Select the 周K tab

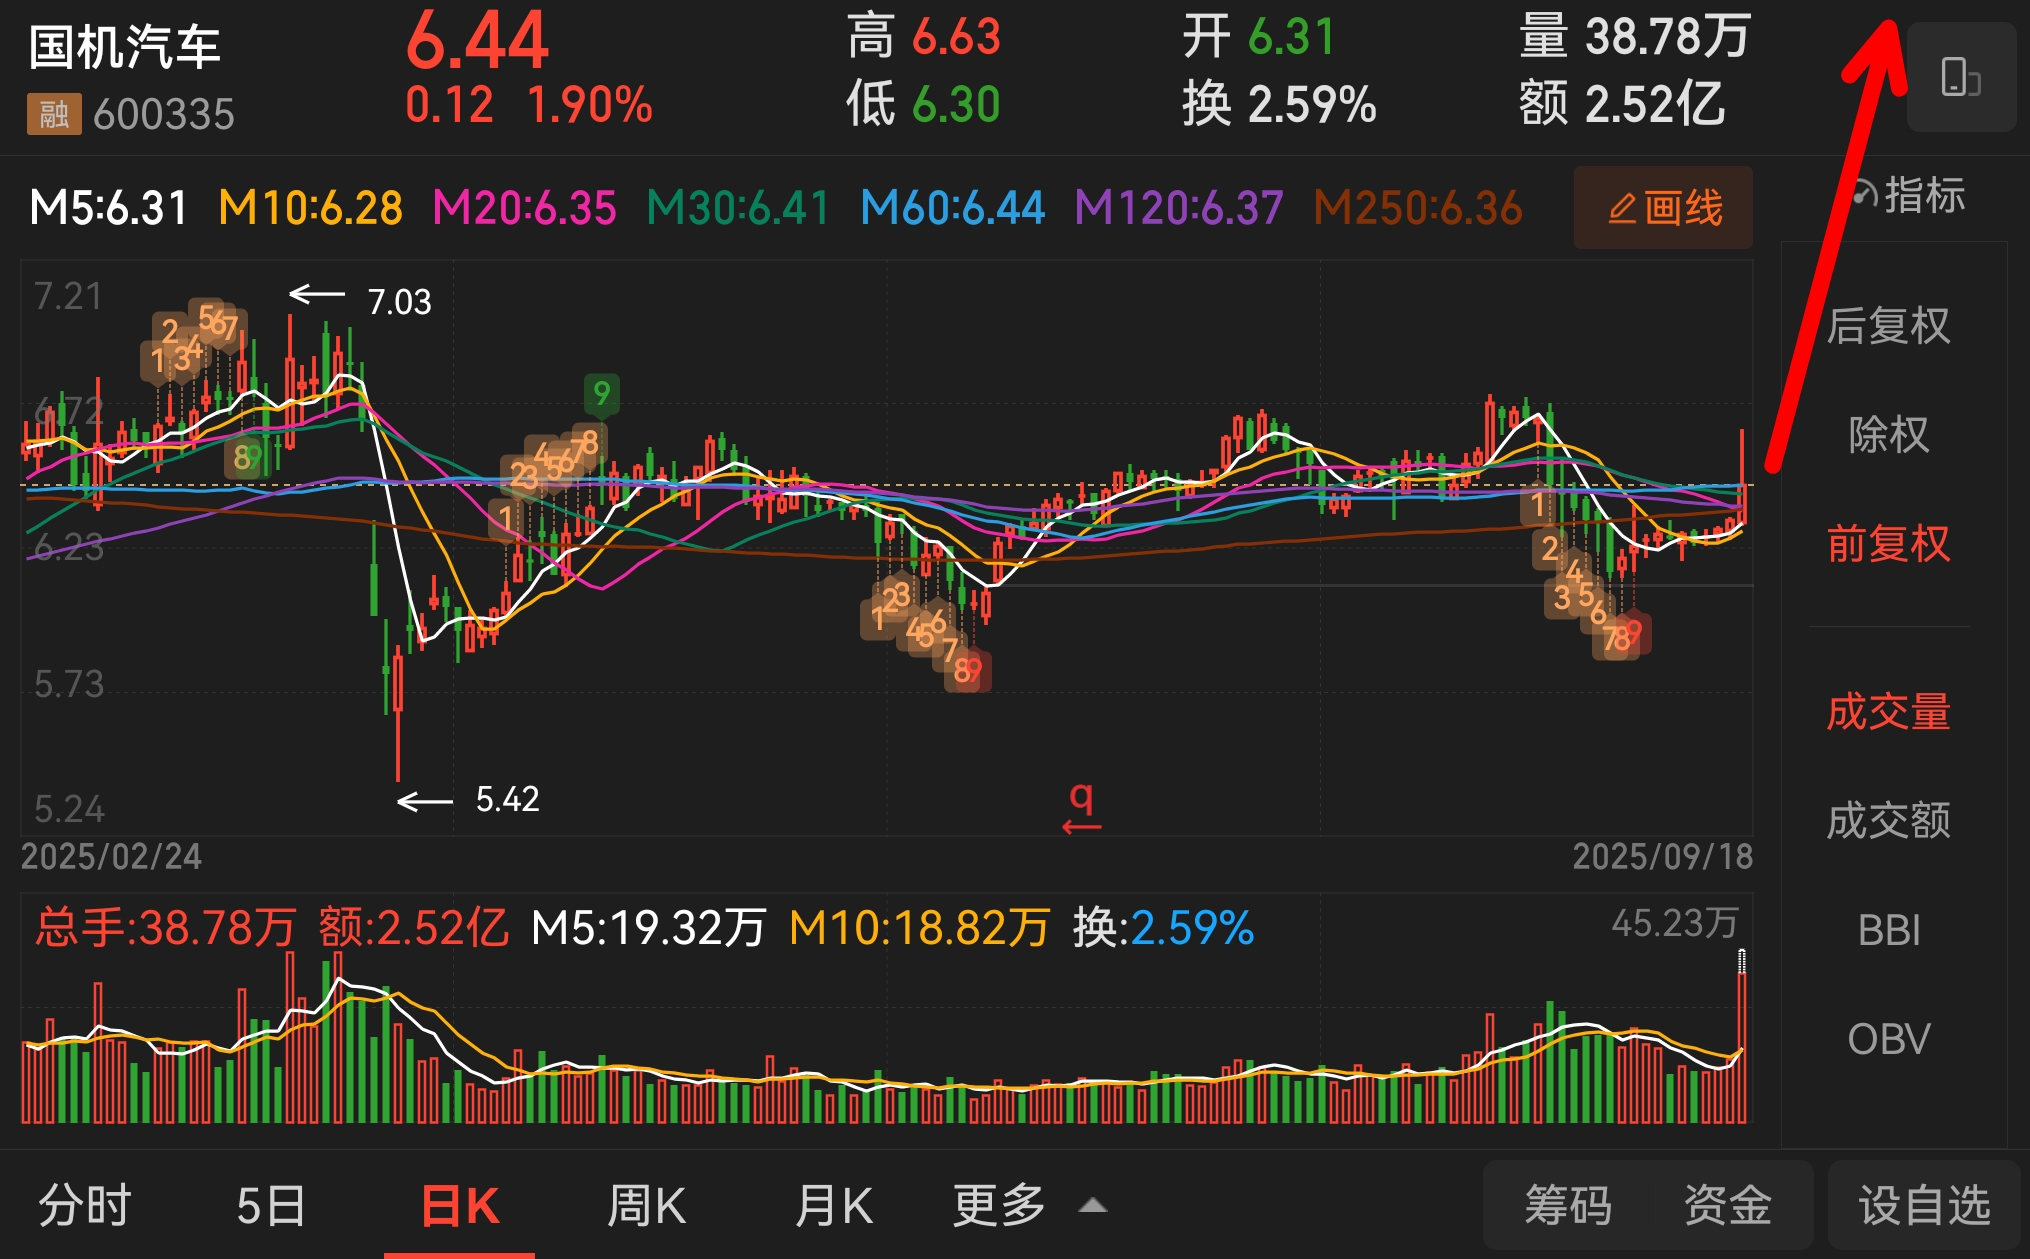point(646,1205)
